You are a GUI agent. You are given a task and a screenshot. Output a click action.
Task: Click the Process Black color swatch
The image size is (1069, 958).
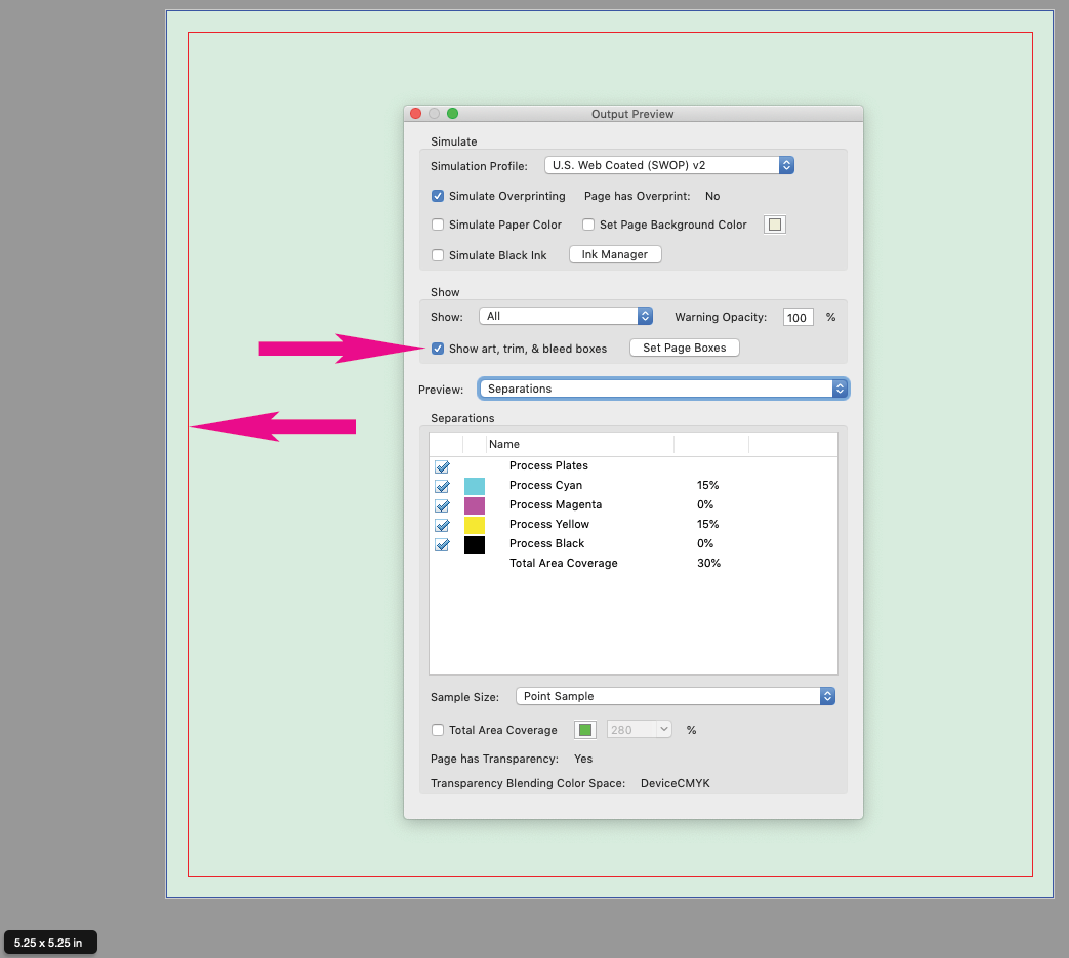(x=474, y=543)
